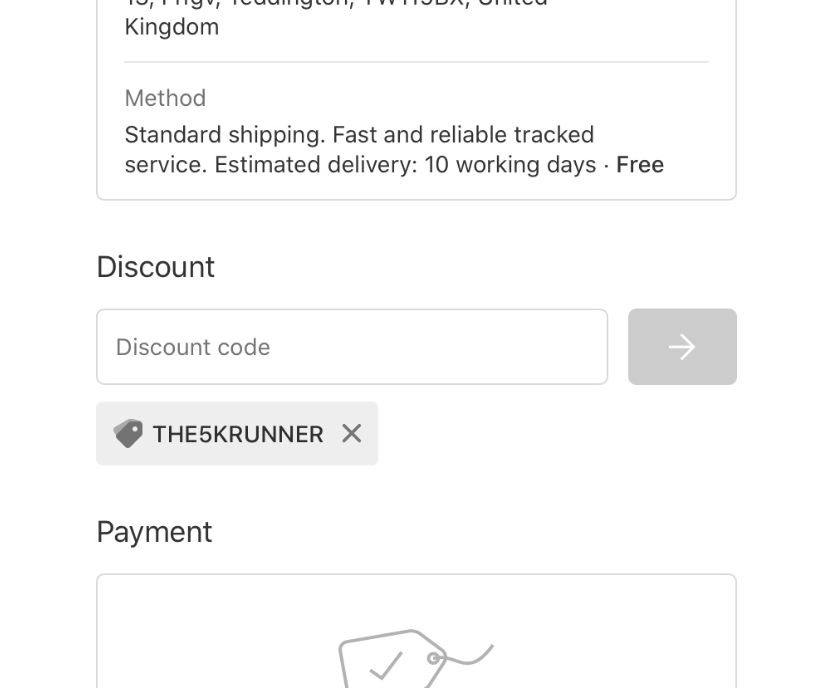This screenshot has height=688, width=820.
Task: Click the THE5KRUNNER discount chip
Action: pos(237,433)
